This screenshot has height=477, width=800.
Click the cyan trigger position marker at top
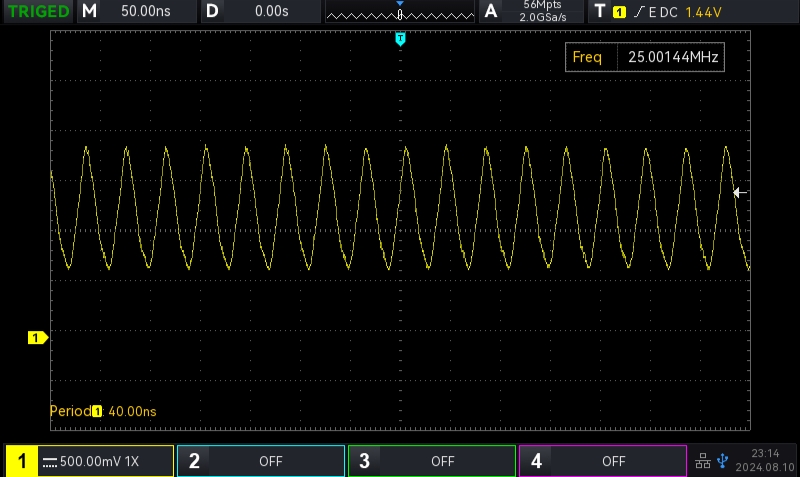click(400, 39)
